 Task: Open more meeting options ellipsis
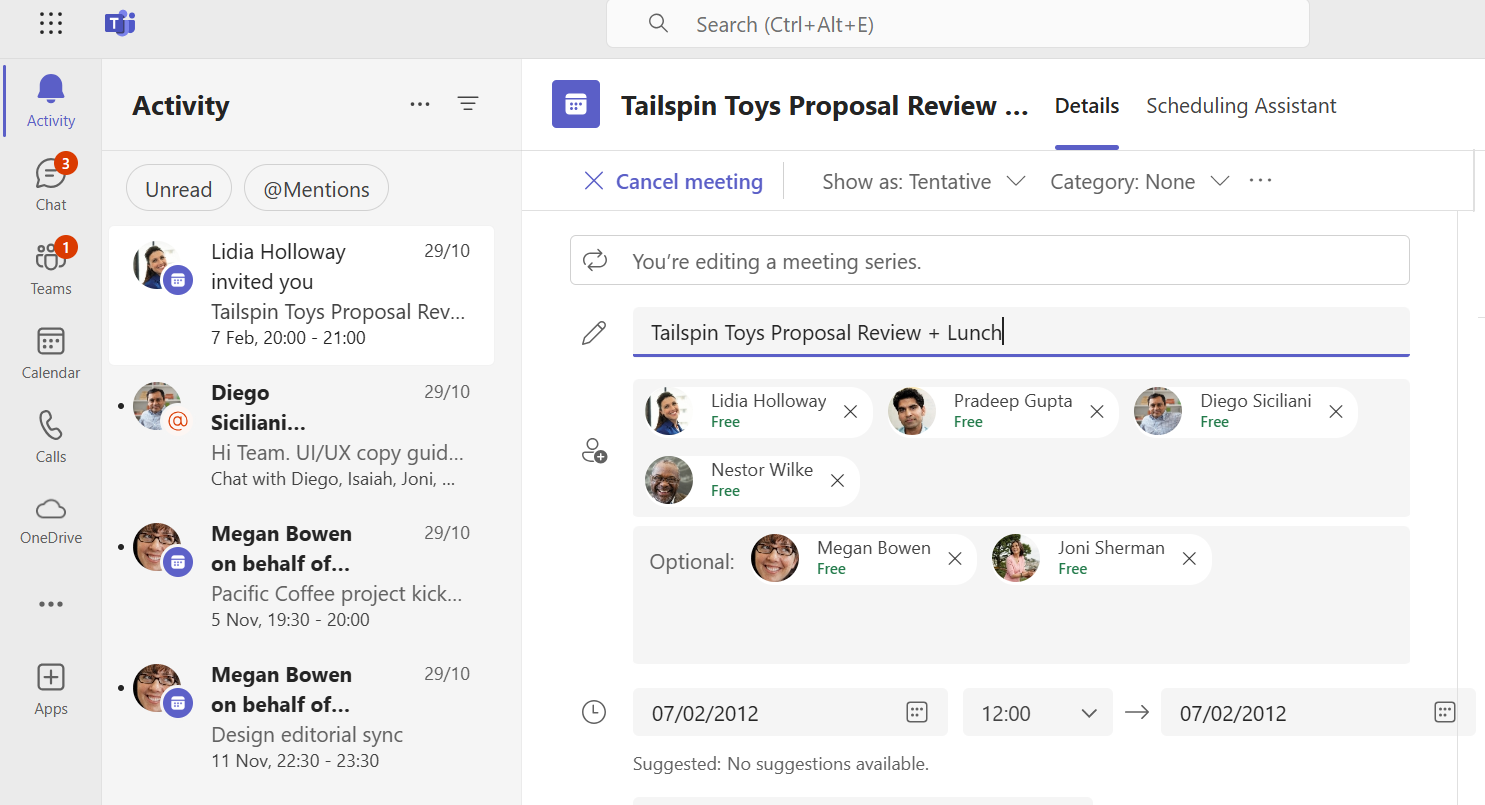1261,181
